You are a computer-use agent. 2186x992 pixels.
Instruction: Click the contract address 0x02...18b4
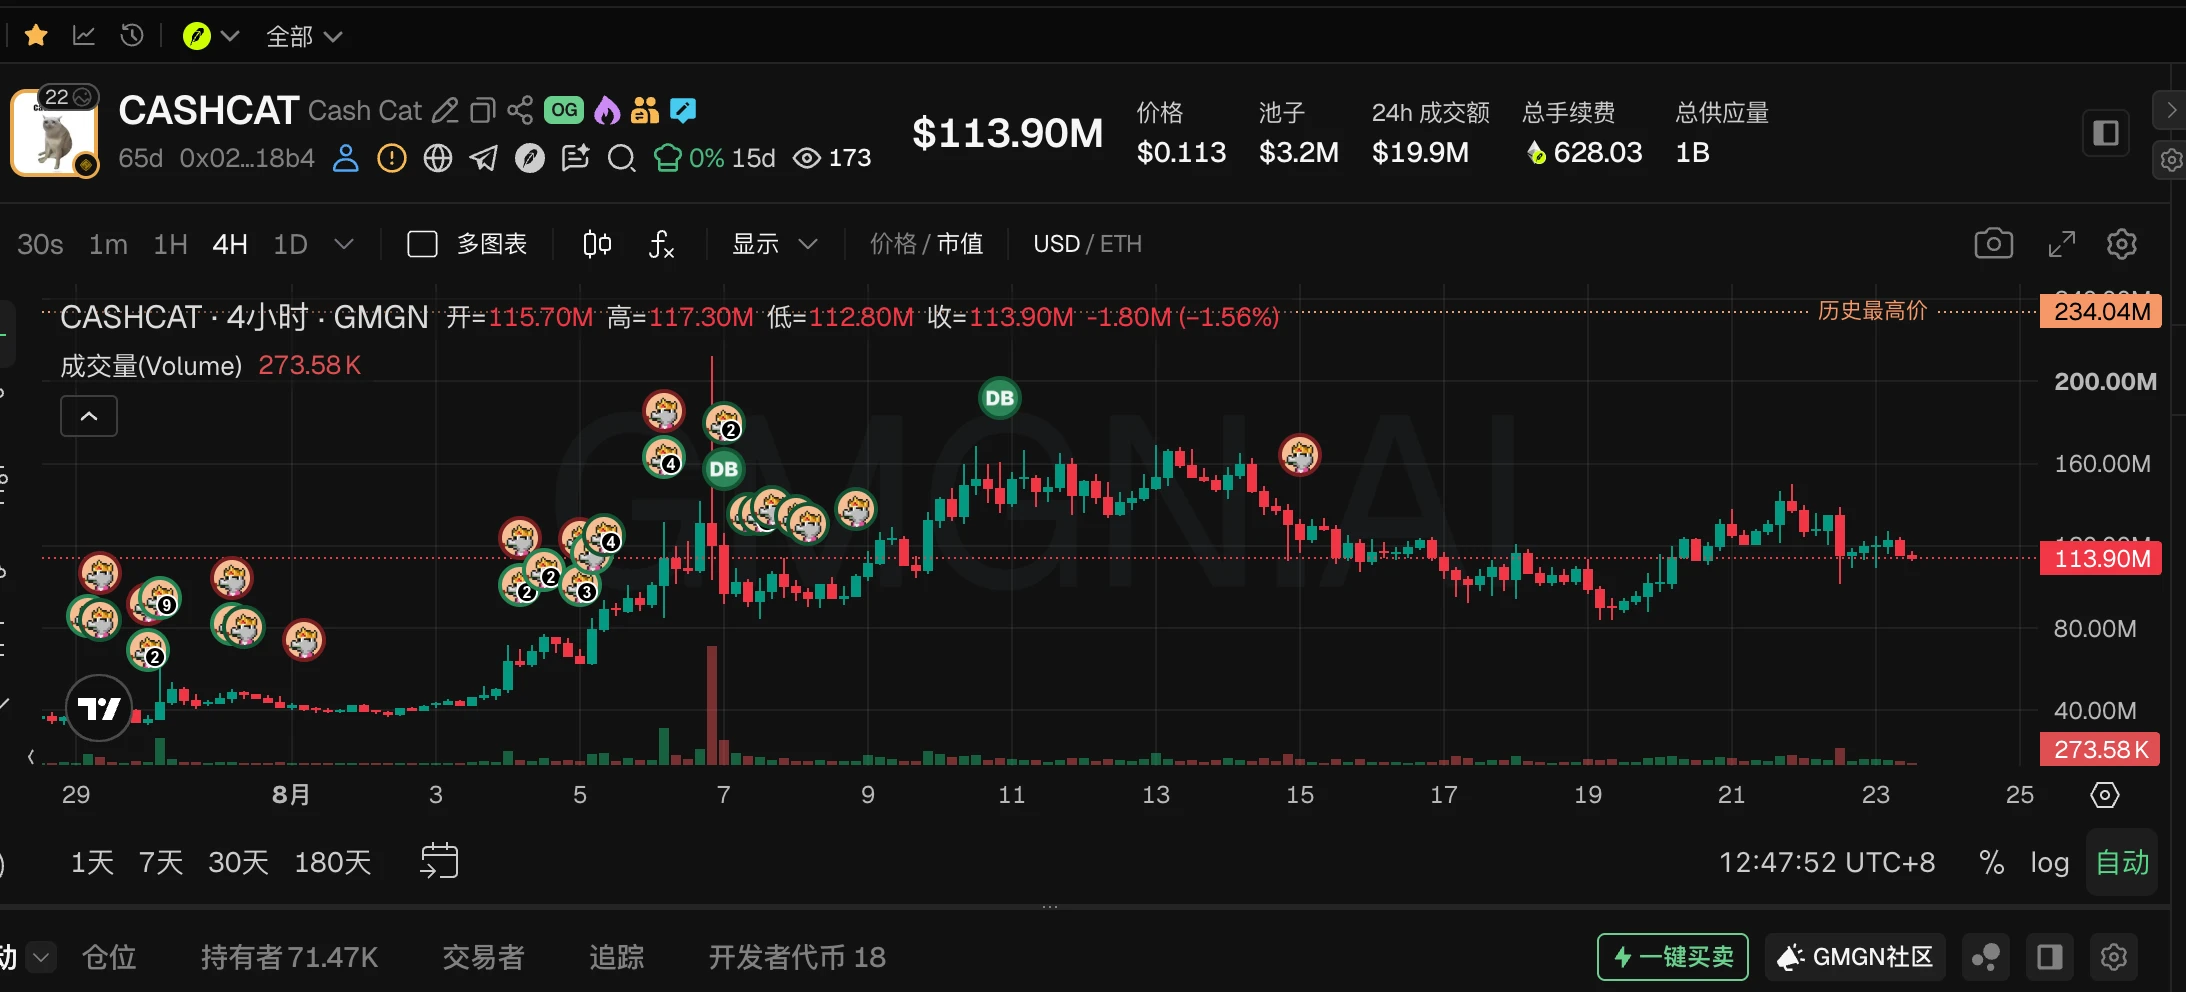[247, 158]
